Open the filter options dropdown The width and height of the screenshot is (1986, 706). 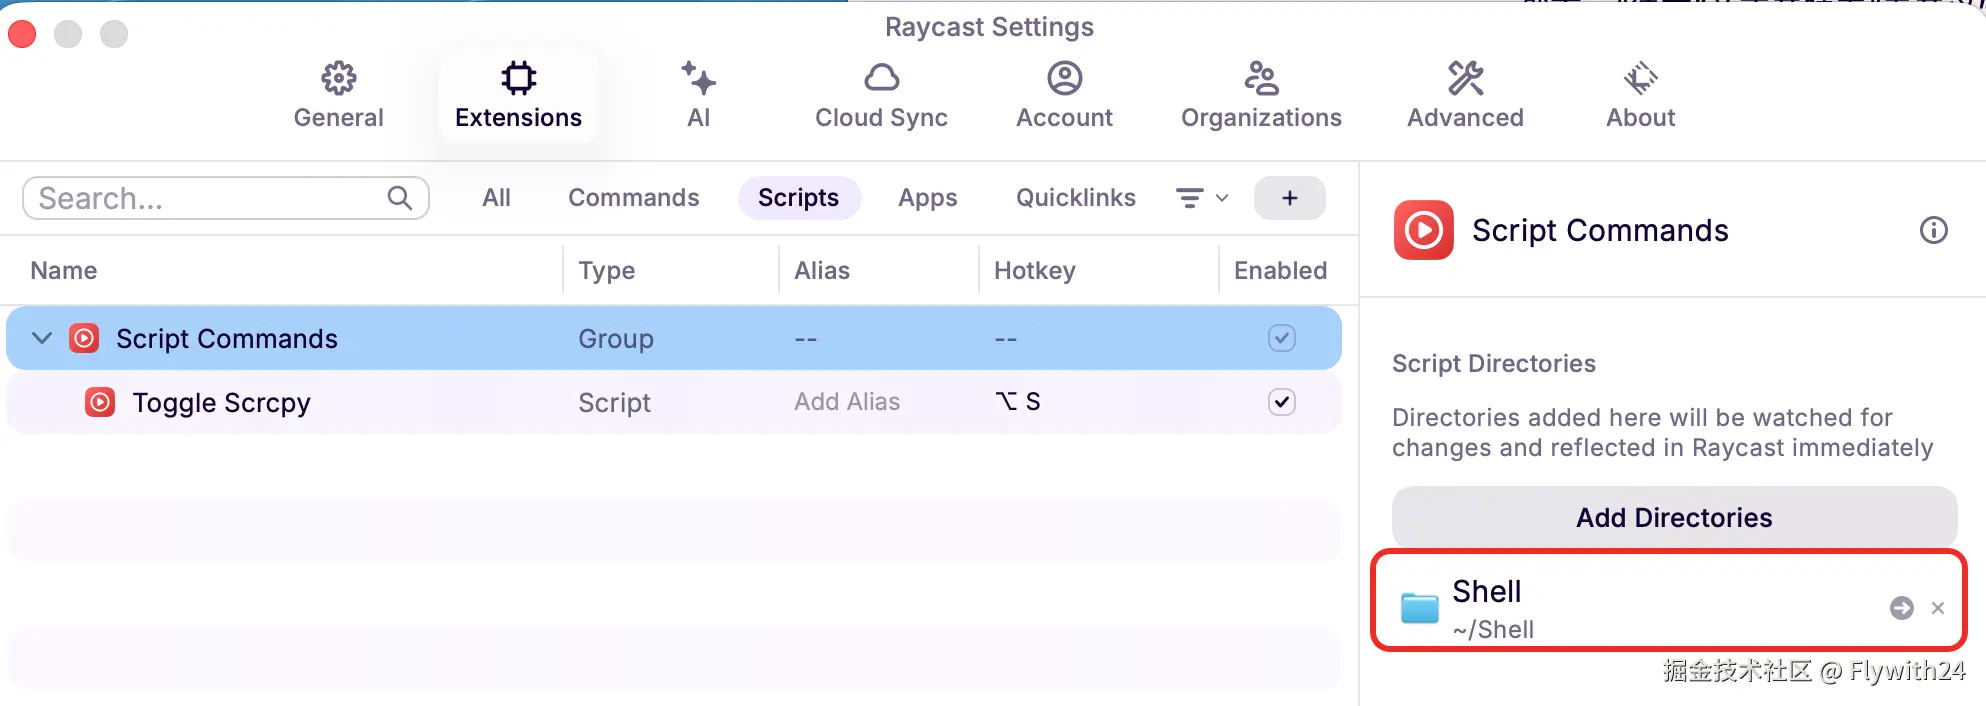coord(1201,198)
